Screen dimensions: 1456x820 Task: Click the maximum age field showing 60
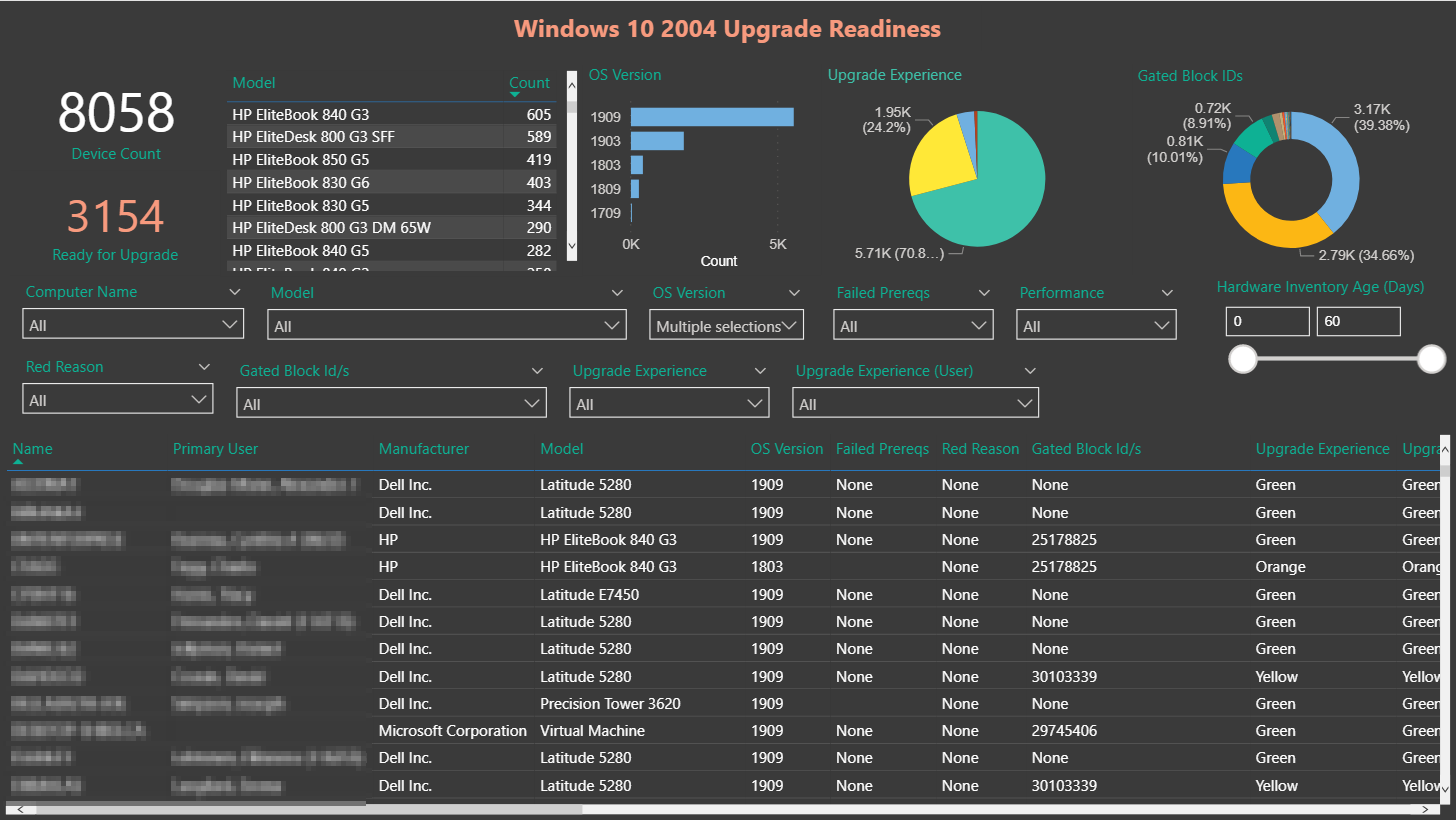[1358, 321]
